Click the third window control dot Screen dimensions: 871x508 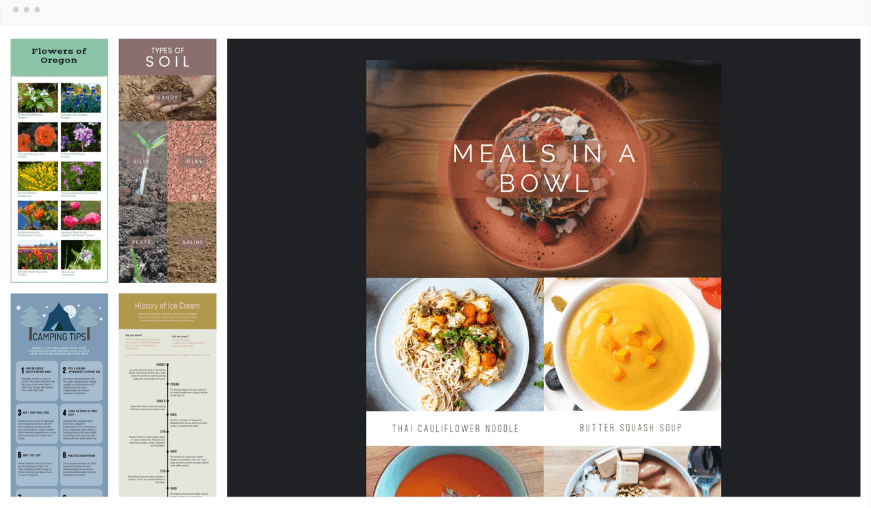[x=37, y=9]
